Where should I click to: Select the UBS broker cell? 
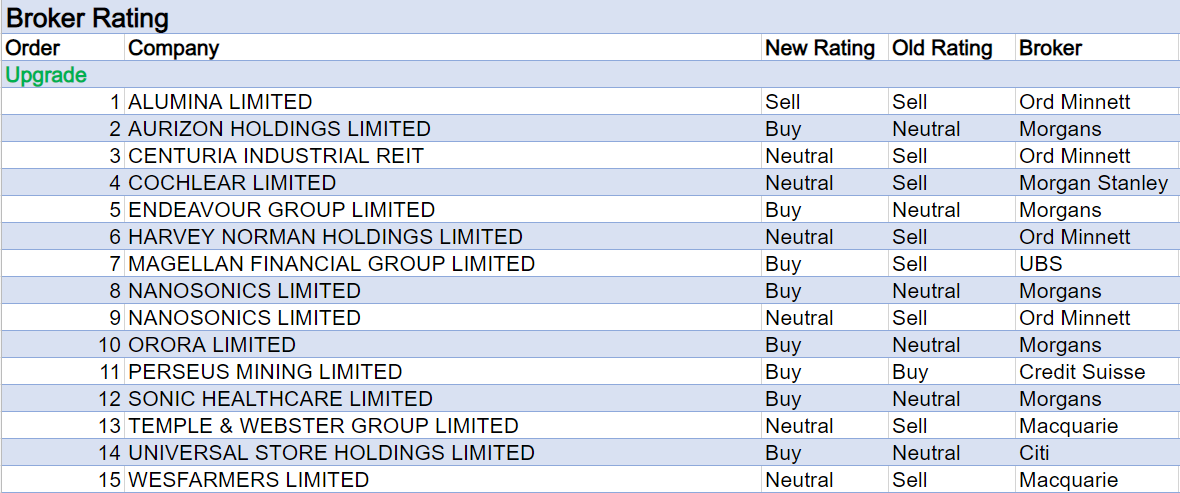pos(1041,264)
